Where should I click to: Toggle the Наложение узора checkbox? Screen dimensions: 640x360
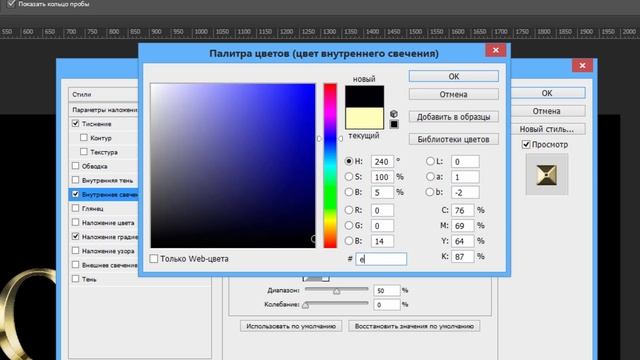[x=76, y=251]
